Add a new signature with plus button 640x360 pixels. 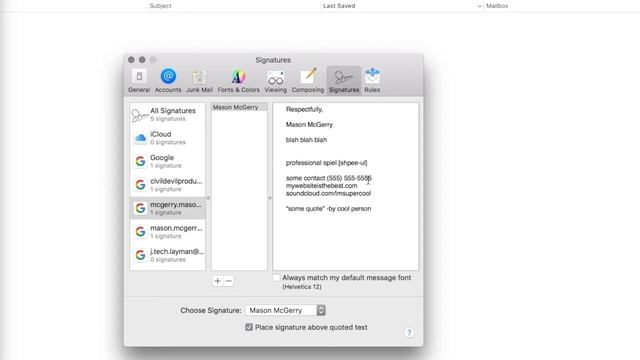point(218,281)
